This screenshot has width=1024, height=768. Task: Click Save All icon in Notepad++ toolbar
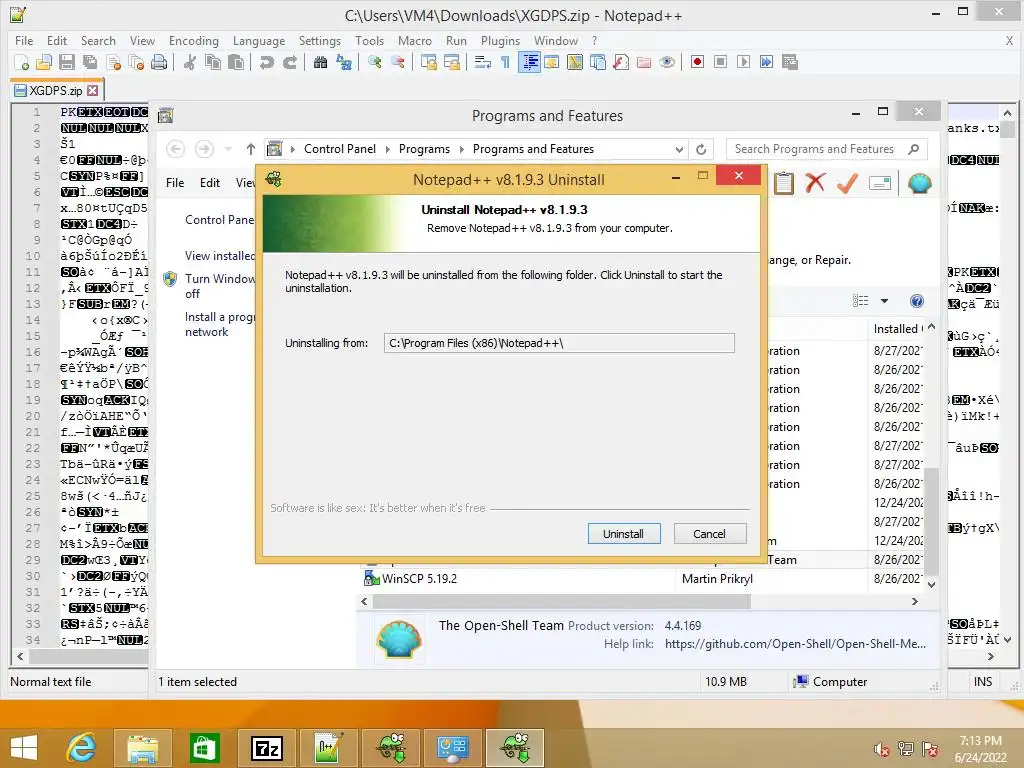click(x=90, y=62)
